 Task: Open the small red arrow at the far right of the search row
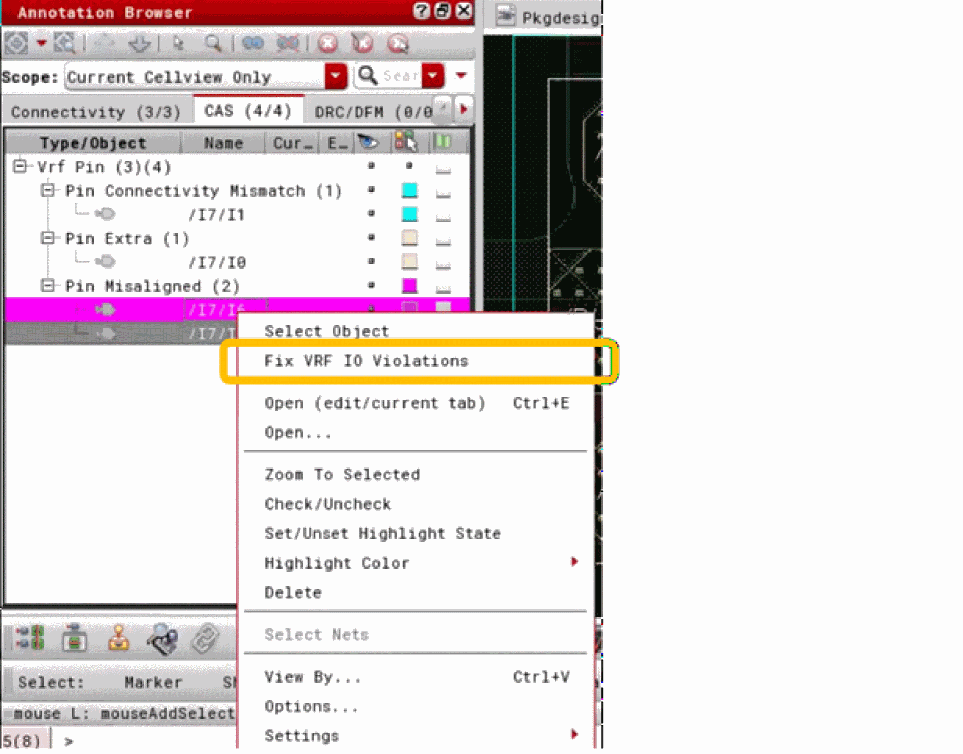[x=461, y=76]
